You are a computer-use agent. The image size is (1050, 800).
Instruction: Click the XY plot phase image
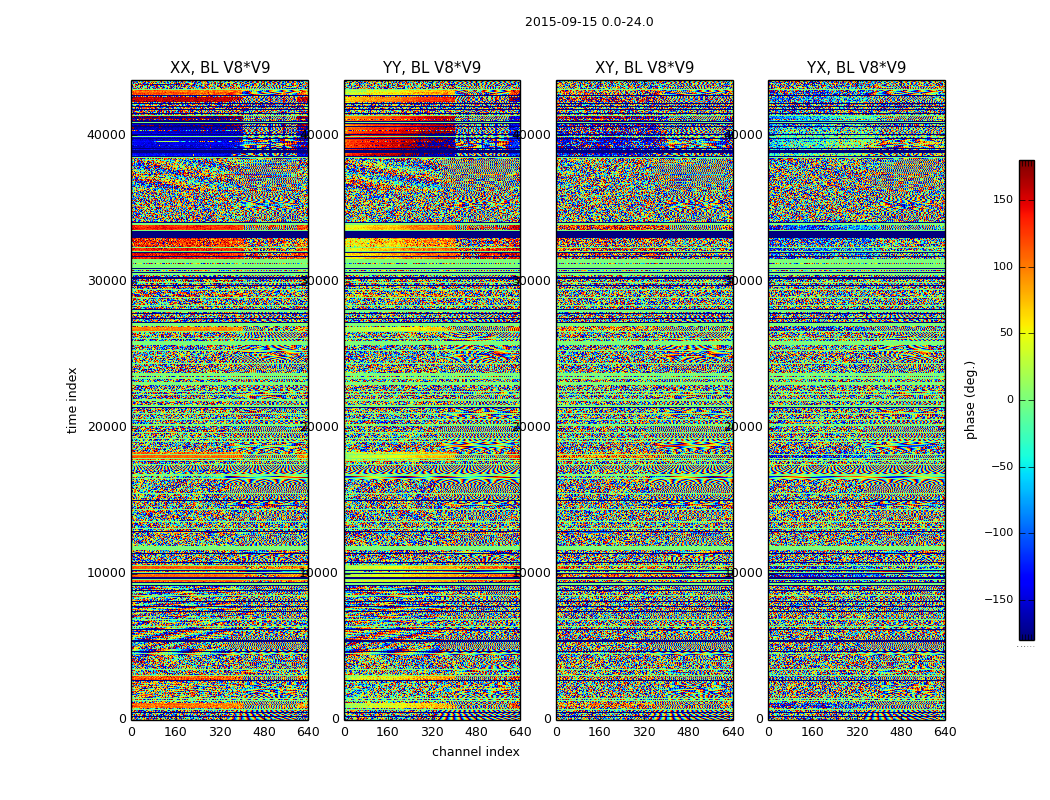(x=645, y=400)
